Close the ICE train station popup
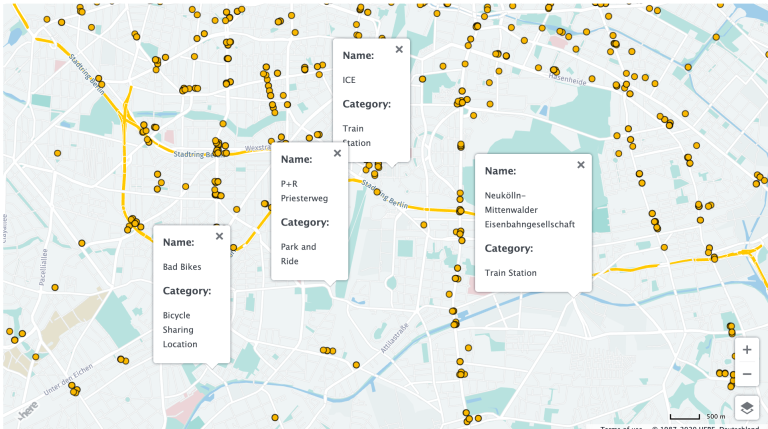 coord(399,49)
